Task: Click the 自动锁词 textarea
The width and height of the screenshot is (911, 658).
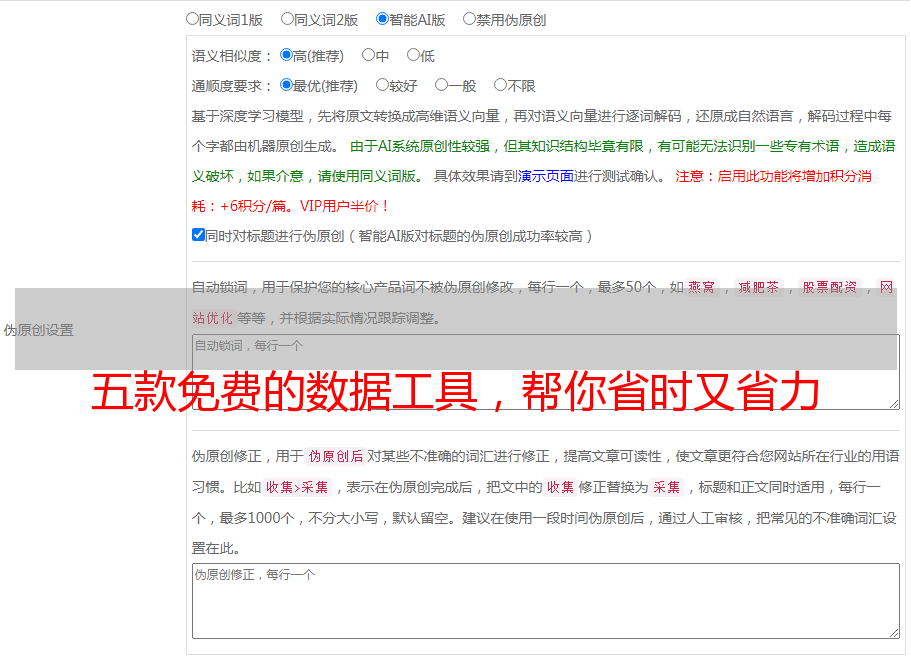Action: (x=546, y=372)
